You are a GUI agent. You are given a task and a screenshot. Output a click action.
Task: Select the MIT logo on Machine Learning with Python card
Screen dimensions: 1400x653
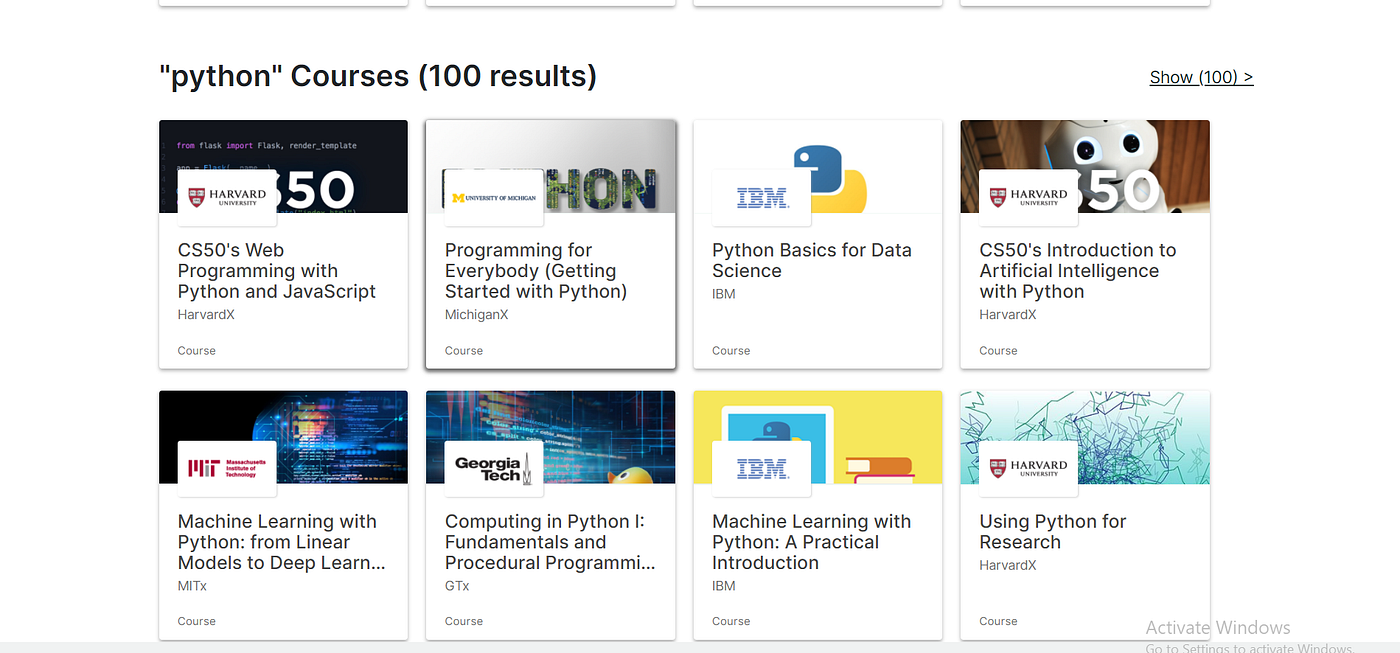pos(226,468)
